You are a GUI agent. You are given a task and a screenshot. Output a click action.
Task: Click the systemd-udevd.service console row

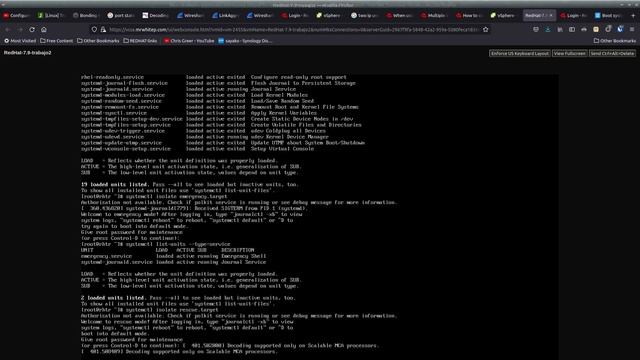tap(204, 137)
